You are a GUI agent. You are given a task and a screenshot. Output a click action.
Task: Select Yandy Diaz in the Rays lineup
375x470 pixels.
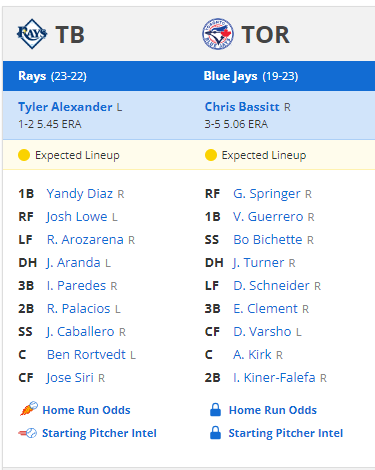point(80,194)
